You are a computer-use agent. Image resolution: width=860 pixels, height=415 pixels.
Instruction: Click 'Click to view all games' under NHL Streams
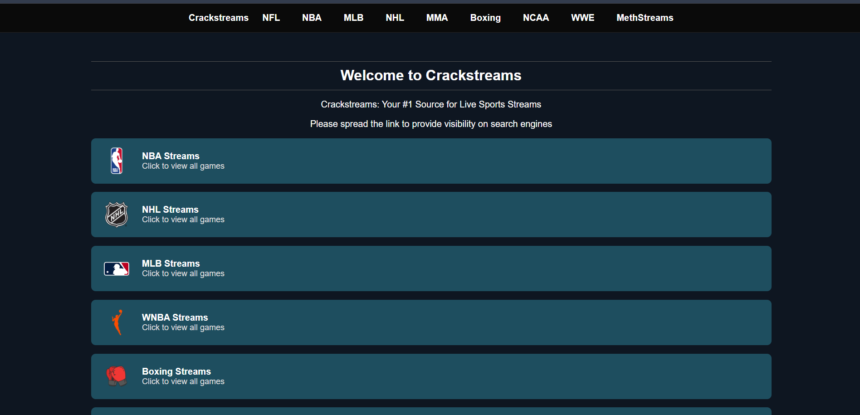(183, 219)
